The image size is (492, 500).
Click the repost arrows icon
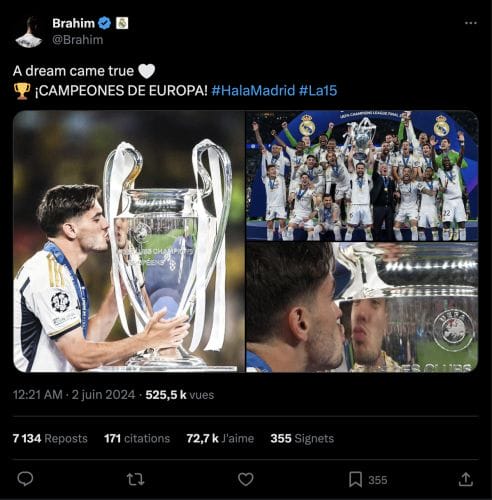coord(135,479)
